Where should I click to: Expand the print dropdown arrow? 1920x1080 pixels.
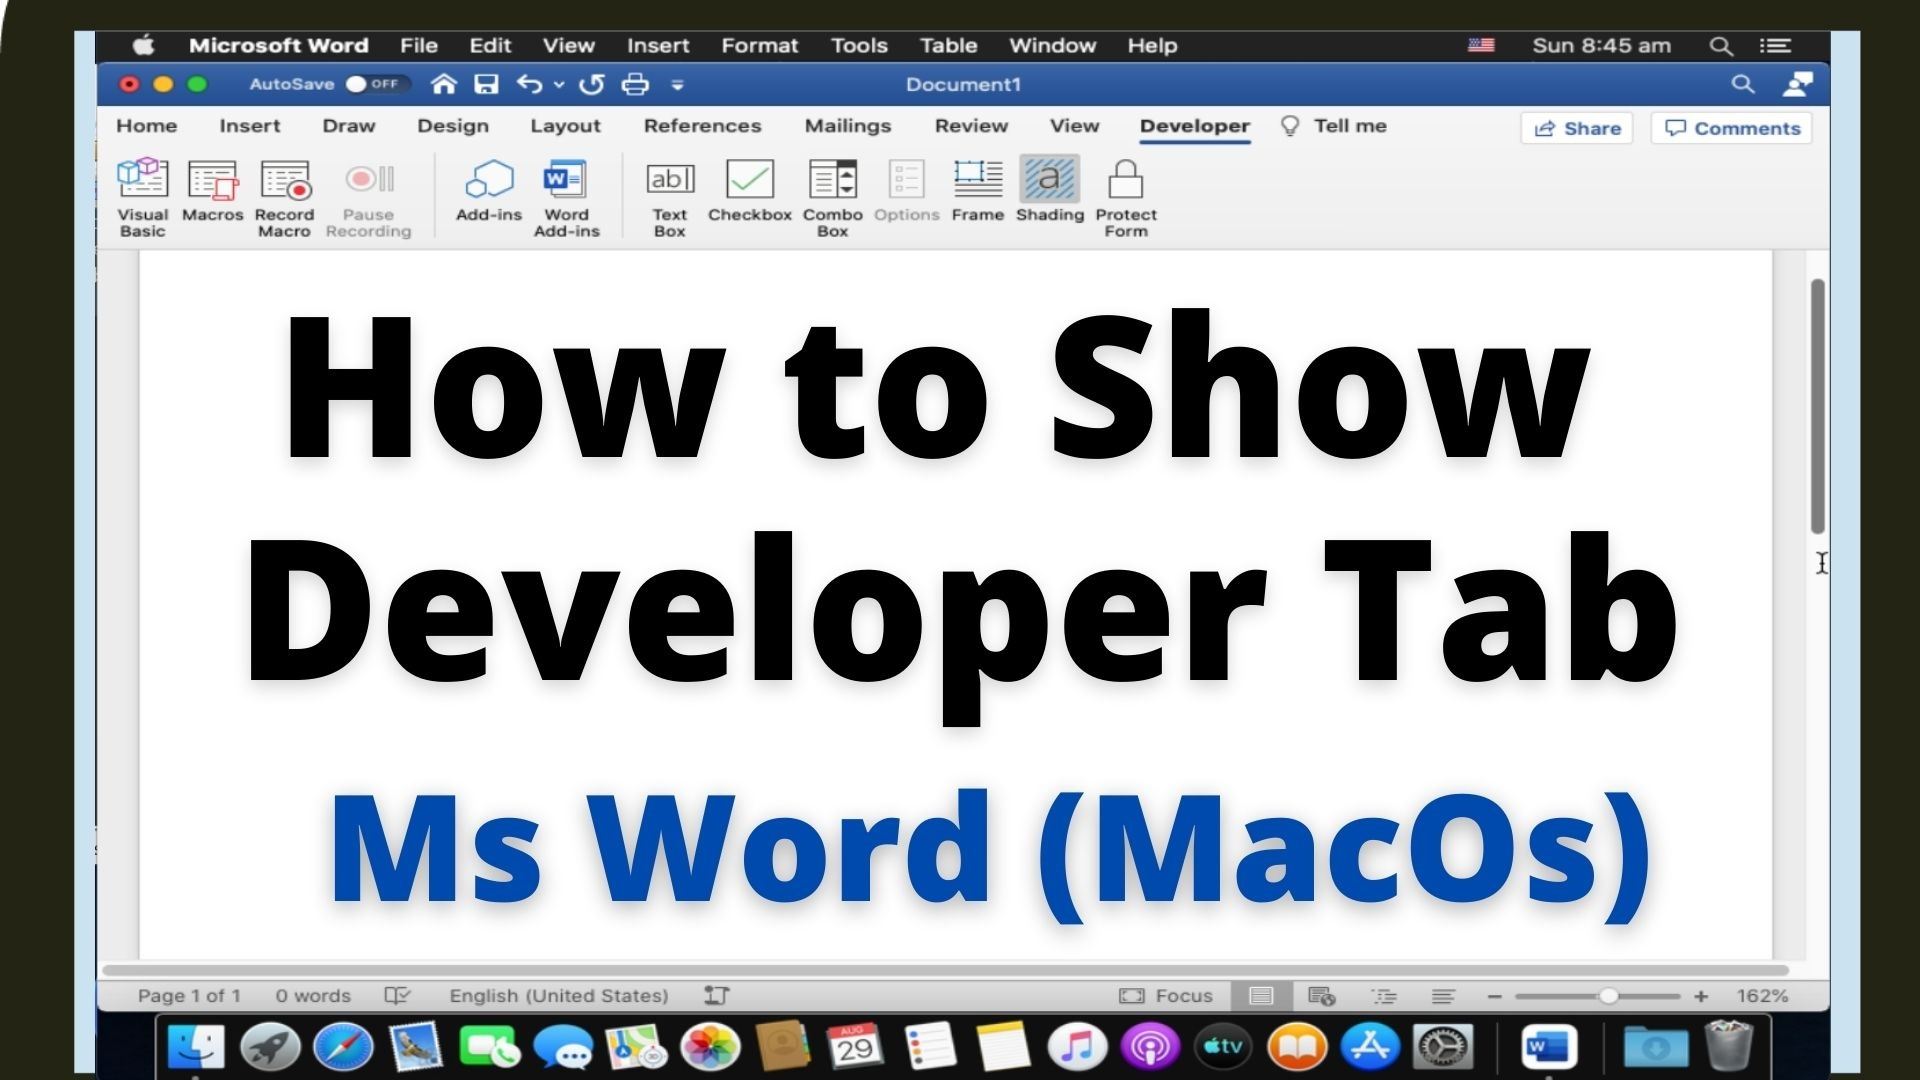(676, 83)
